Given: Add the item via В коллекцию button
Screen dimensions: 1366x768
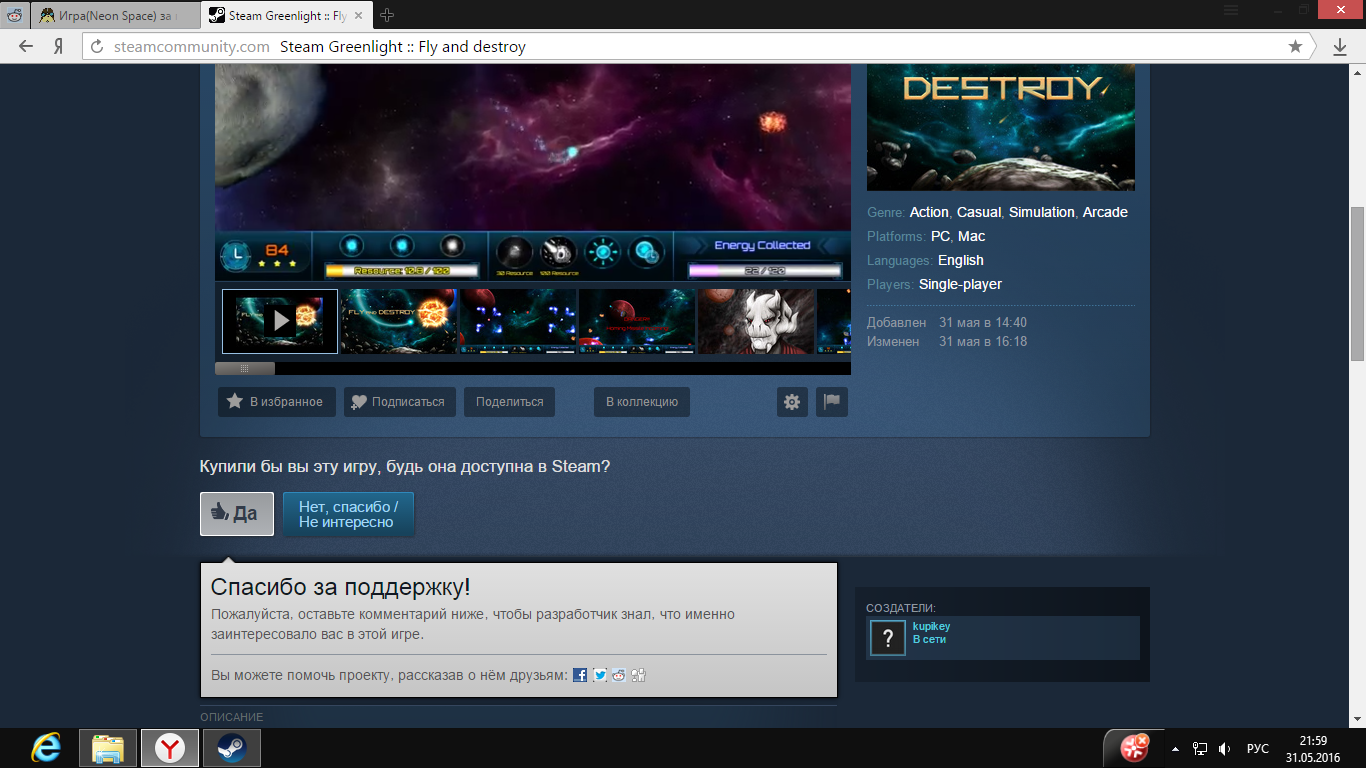Looking at the screenshot, I should (642, 402).
